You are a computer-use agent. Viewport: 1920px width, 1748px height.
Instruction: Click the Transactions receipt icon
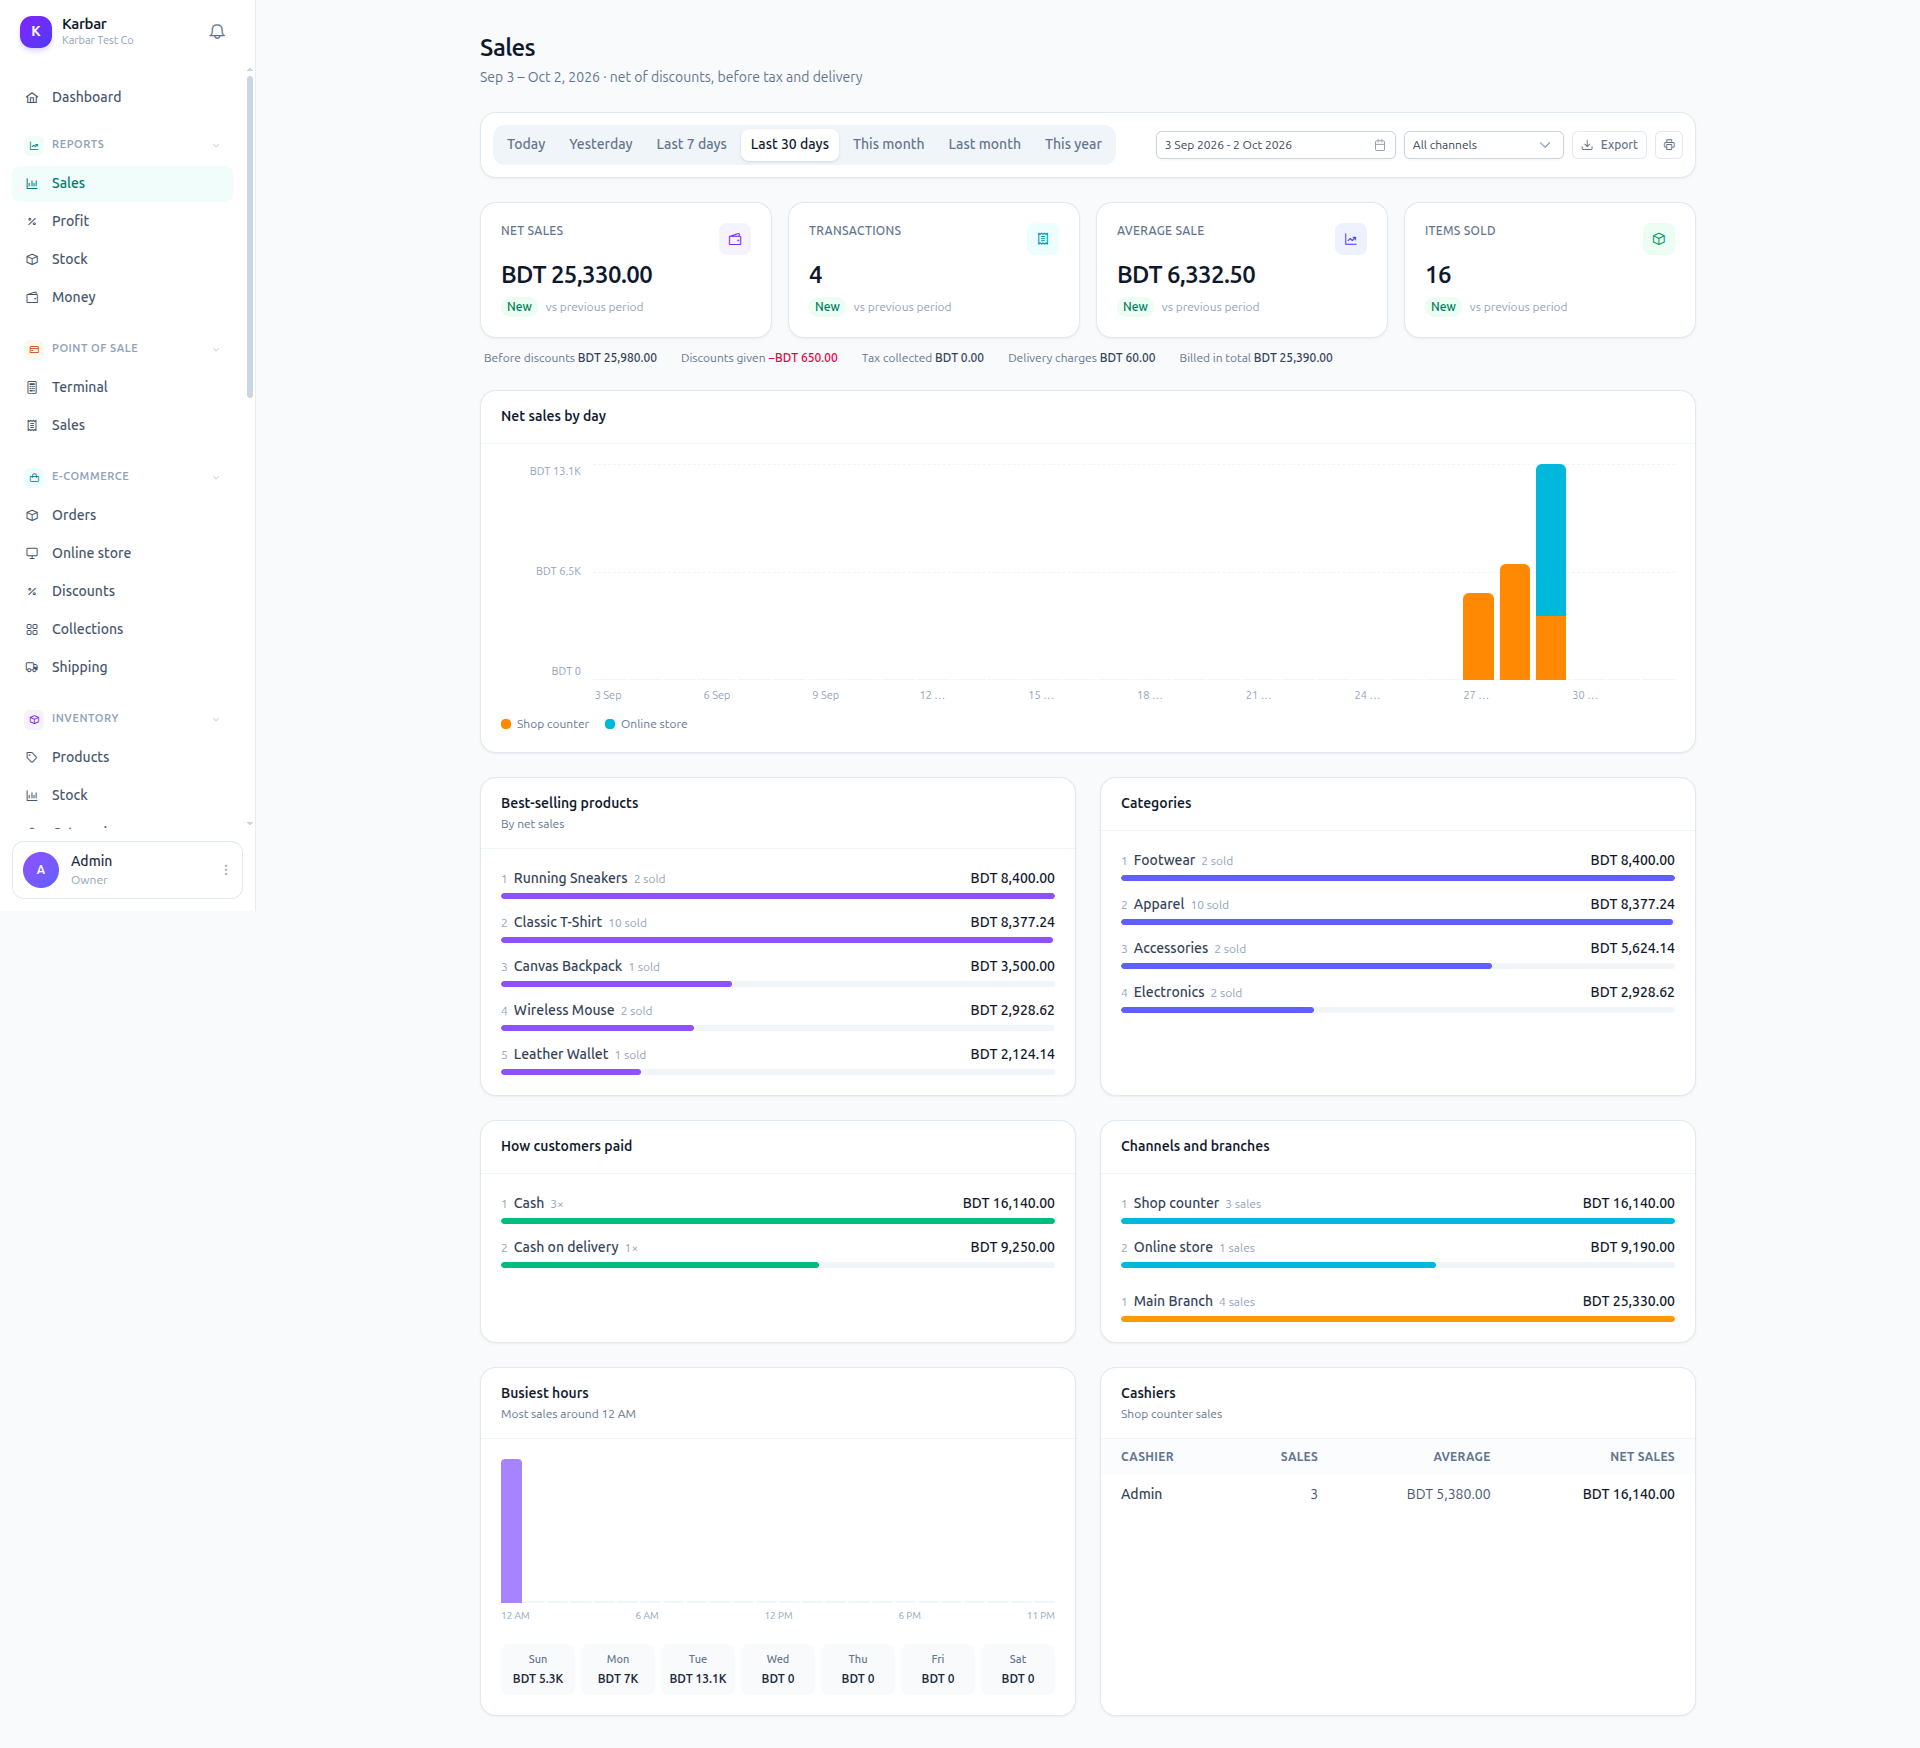1043,239
